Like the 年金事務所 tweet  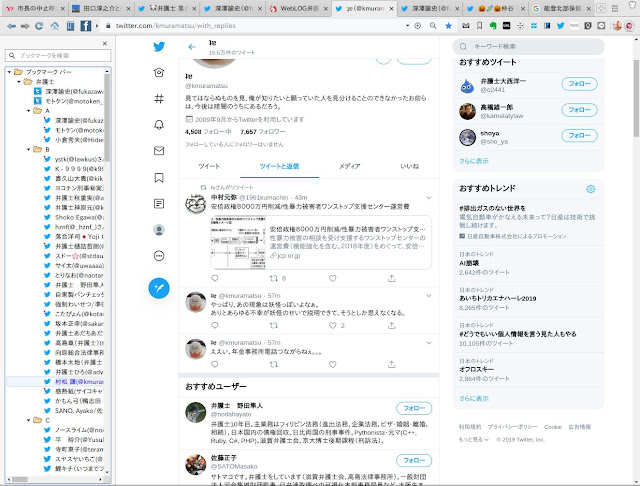click(333, 364)
